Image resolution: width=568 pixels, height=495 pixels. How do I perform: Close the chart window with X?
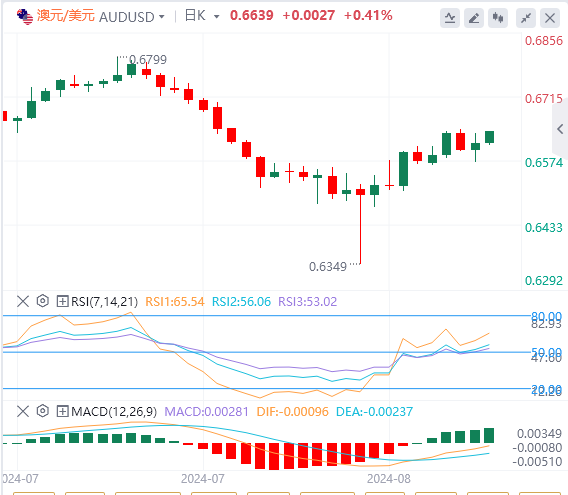[x=550, y=18]
